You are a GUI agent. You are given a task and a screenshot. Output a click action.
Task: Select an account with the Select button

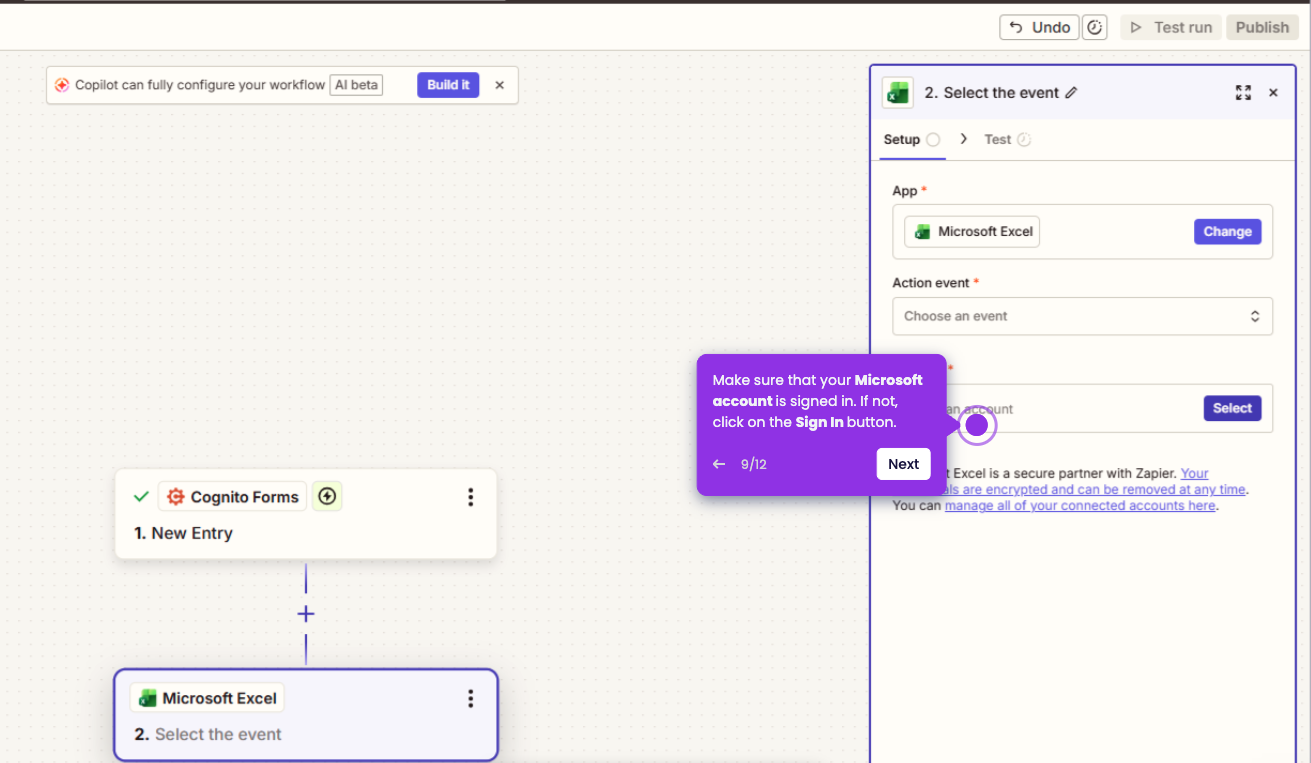1232,408
